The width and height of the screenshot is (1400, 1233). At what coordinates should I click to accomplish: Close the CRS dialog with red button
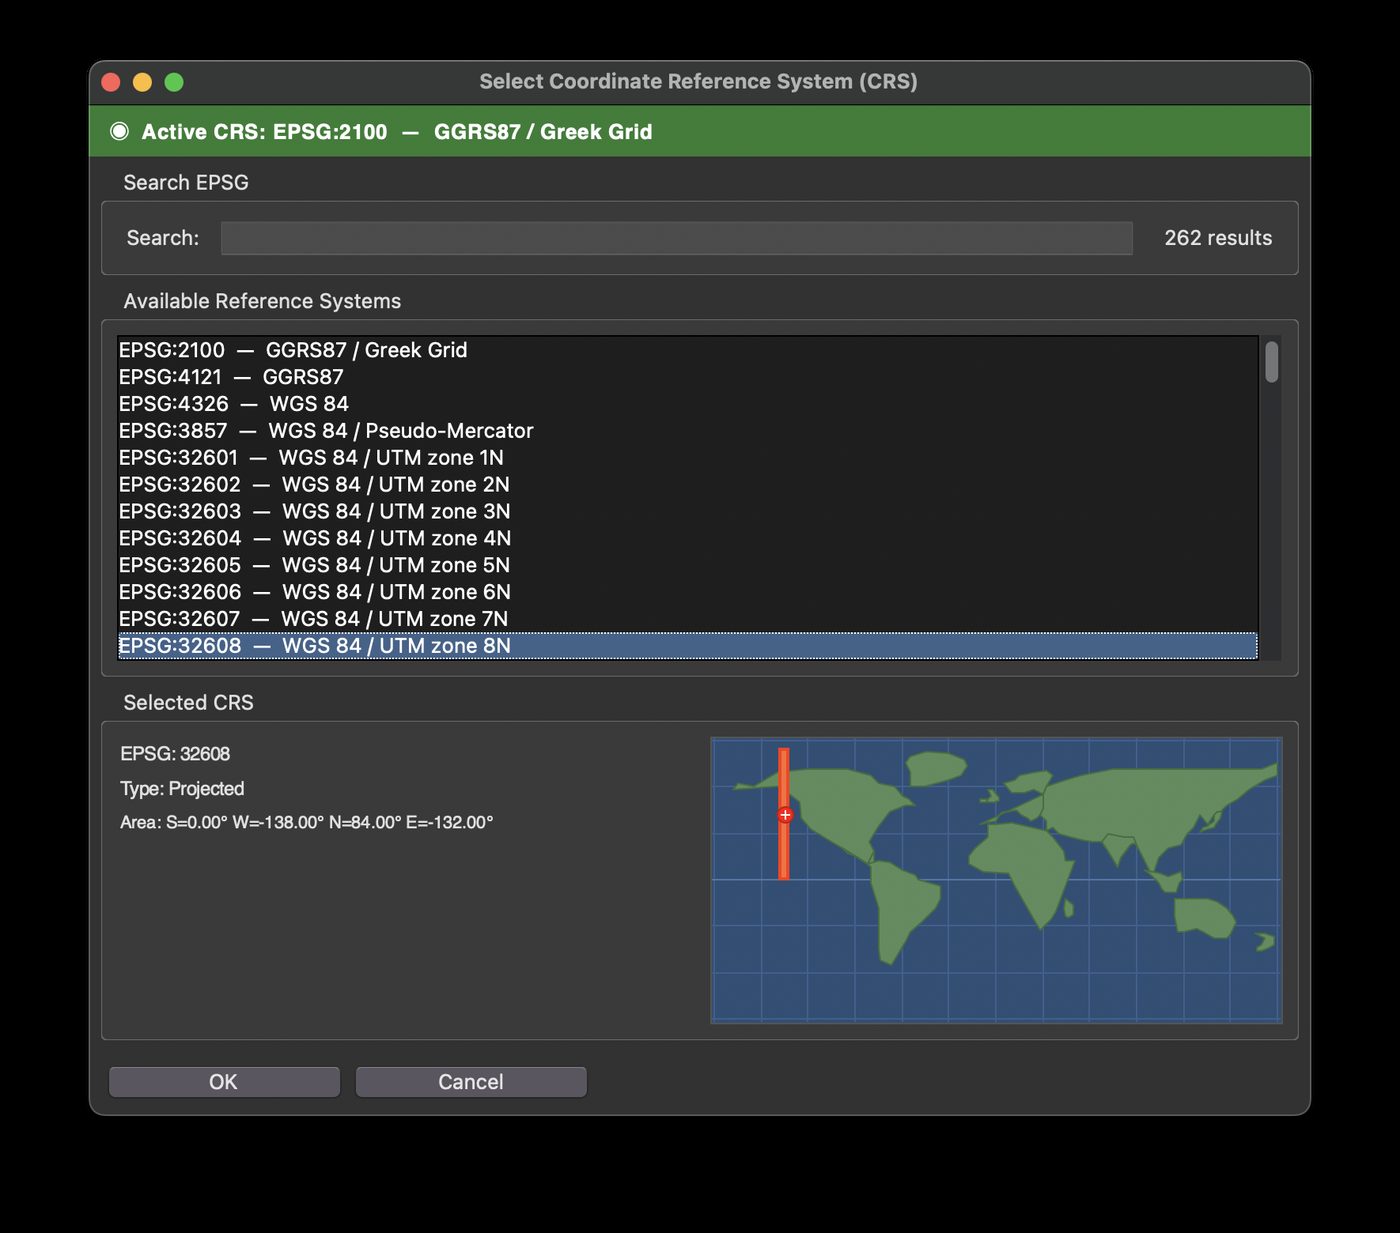point(111,82)
